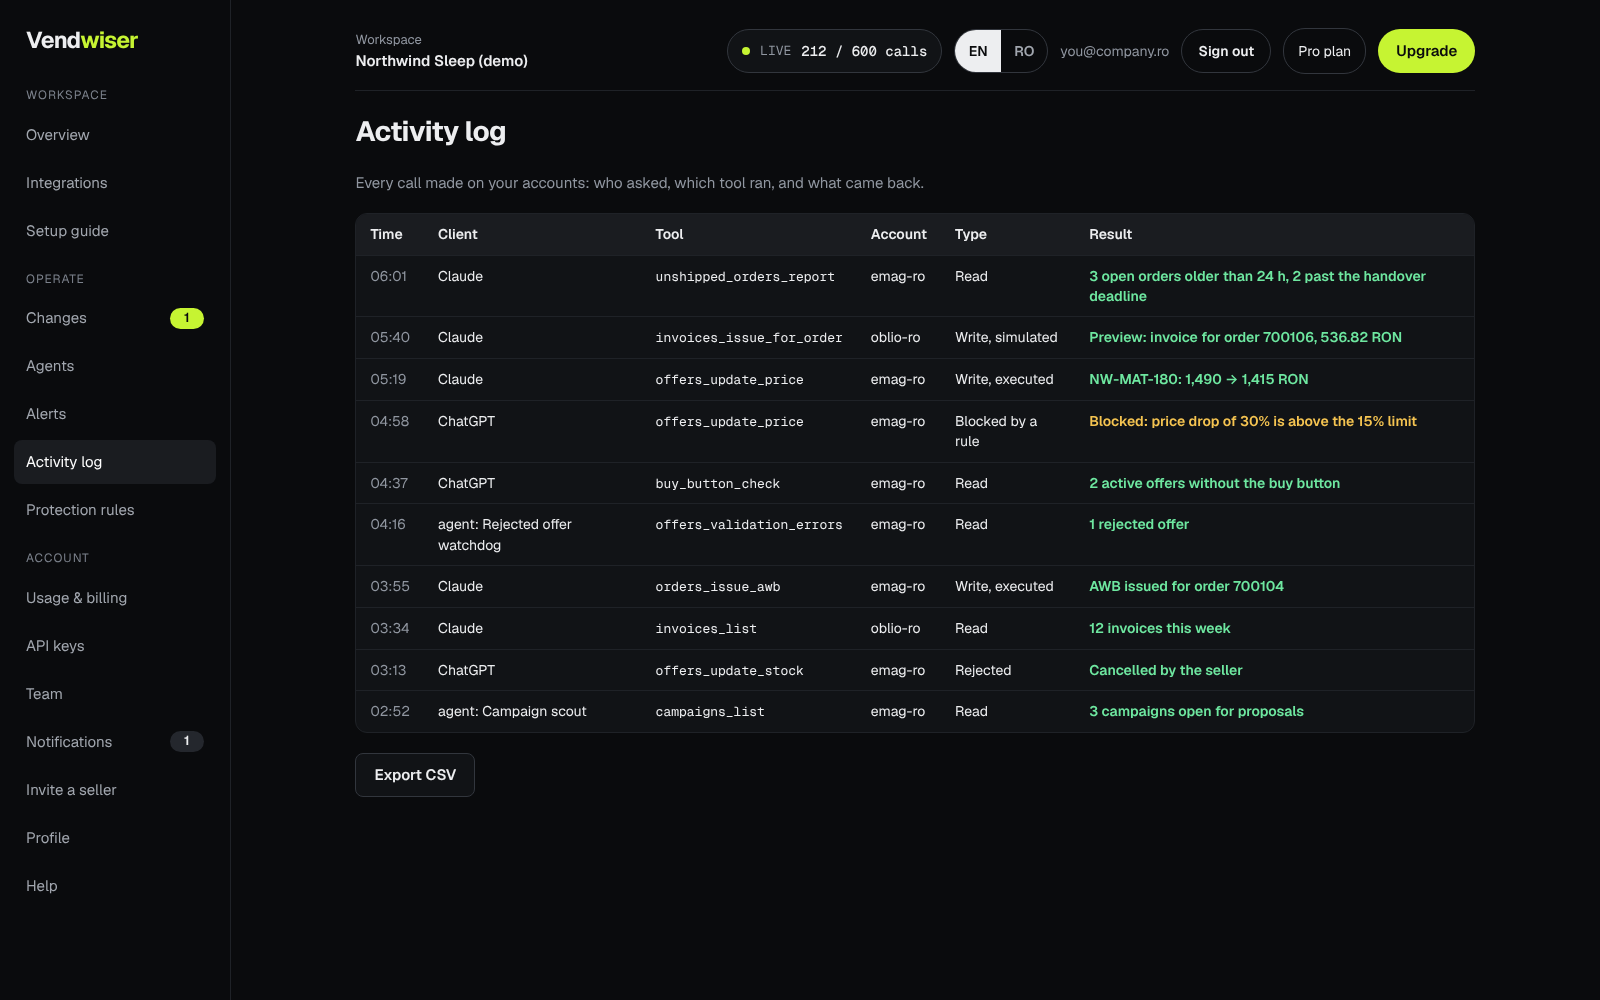This screenshot has width=1600, height=1000.
Task: Click result 'NW-MAT-180: 1,490 → 1,415 RON'
Action: point(1198,380)
